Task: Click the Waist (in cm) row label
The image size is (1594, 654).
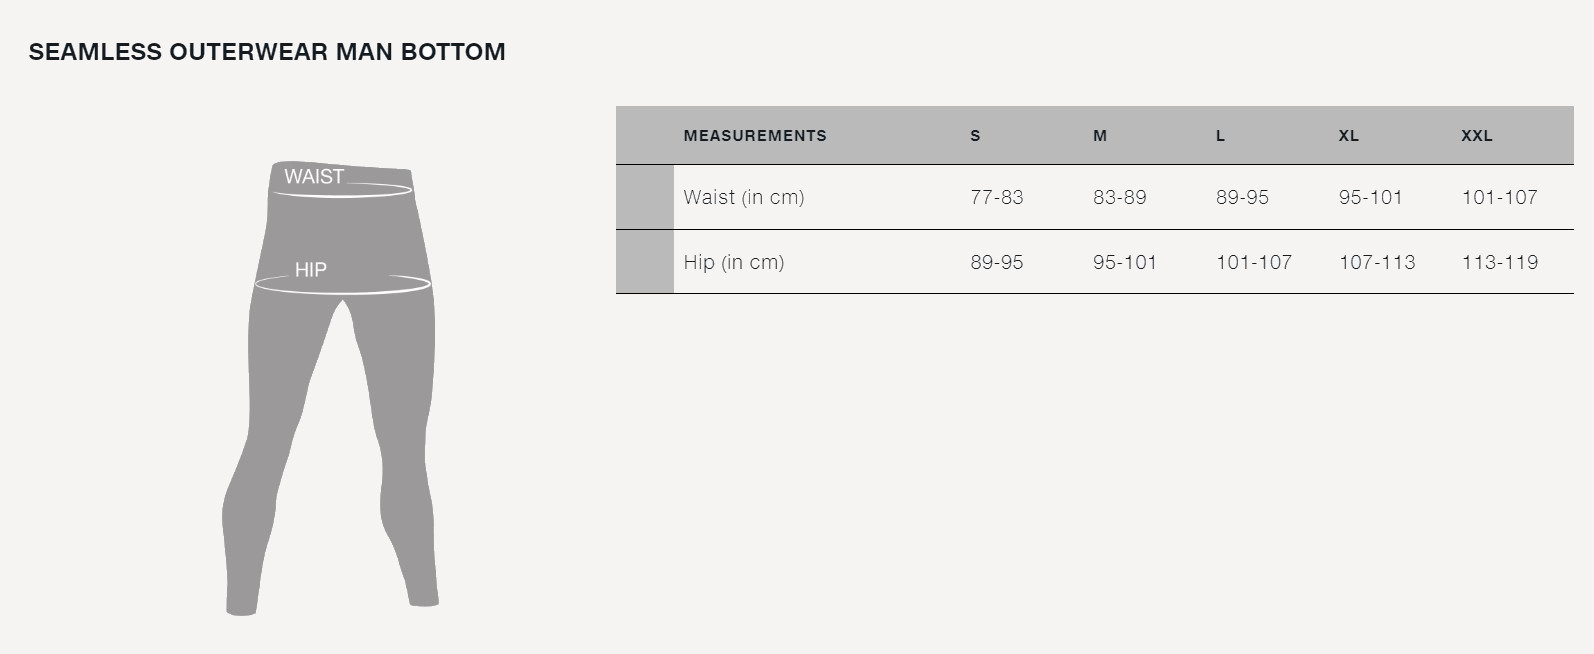Action: (x=744, y=197)
